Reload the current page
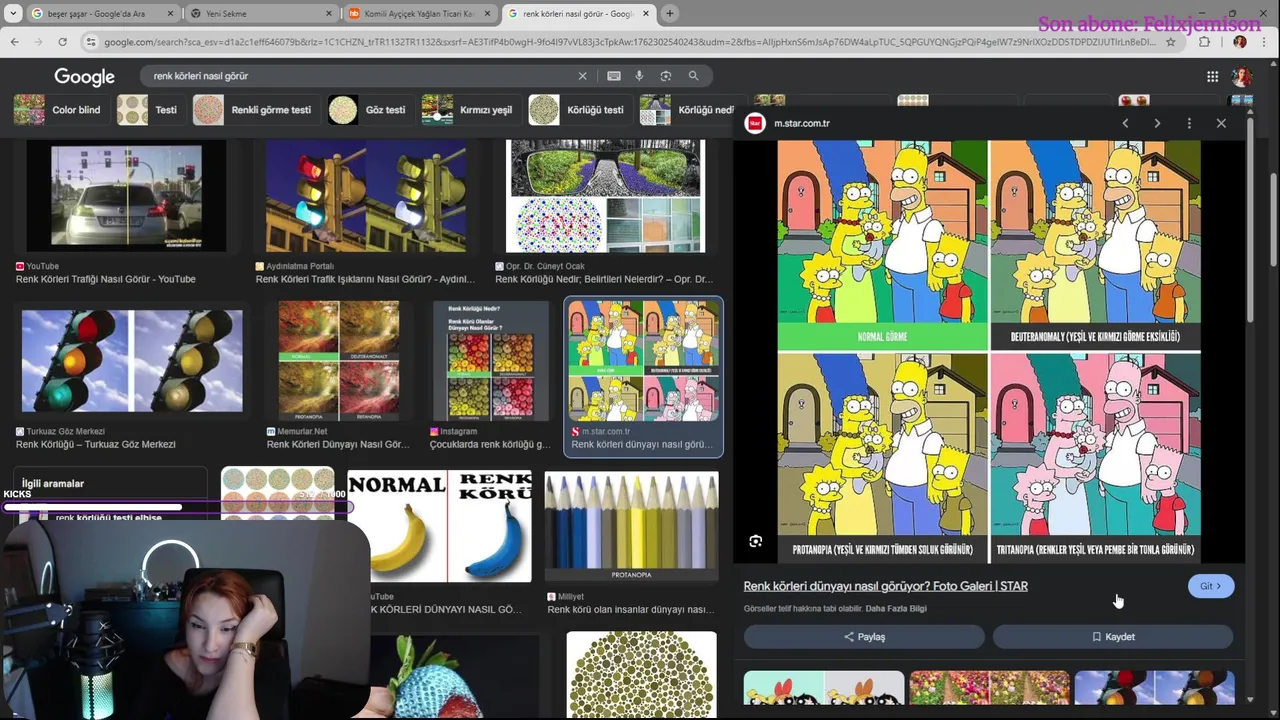1280x720 pixels. (x=62, y=42)
